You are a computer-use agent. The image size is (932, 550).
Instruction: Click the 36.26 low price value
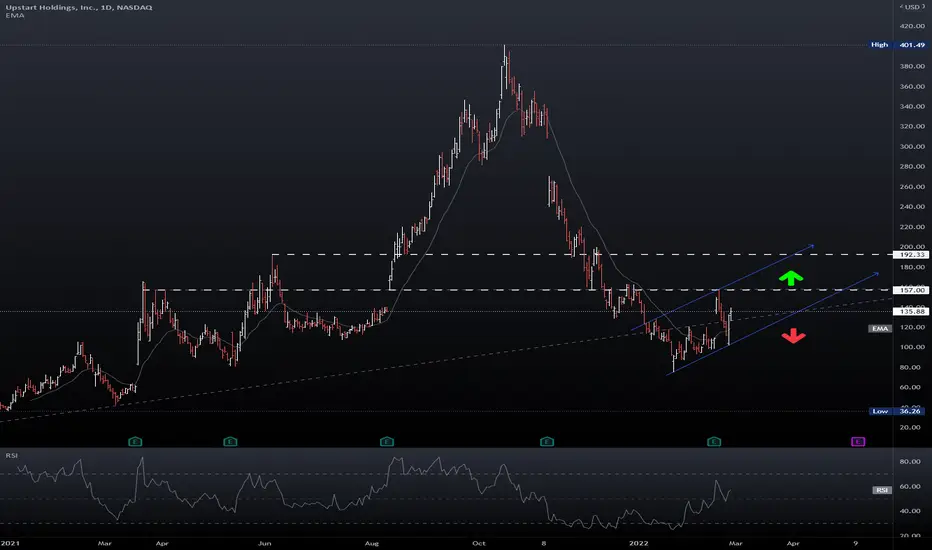pos(910,411)
